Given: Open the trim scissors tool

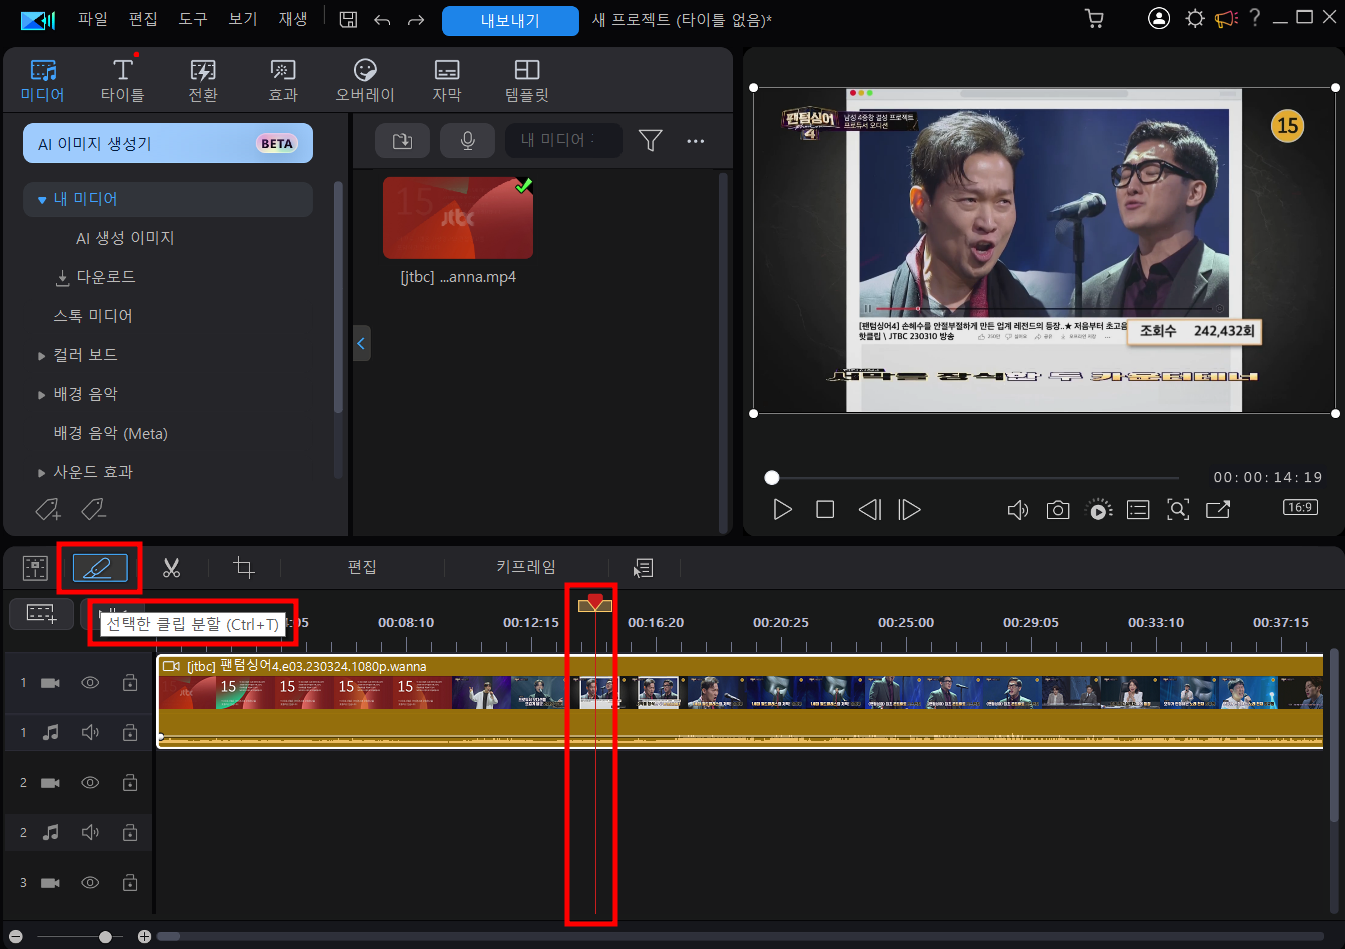Looking at the screenshot, I should click(x=172, y=568).
